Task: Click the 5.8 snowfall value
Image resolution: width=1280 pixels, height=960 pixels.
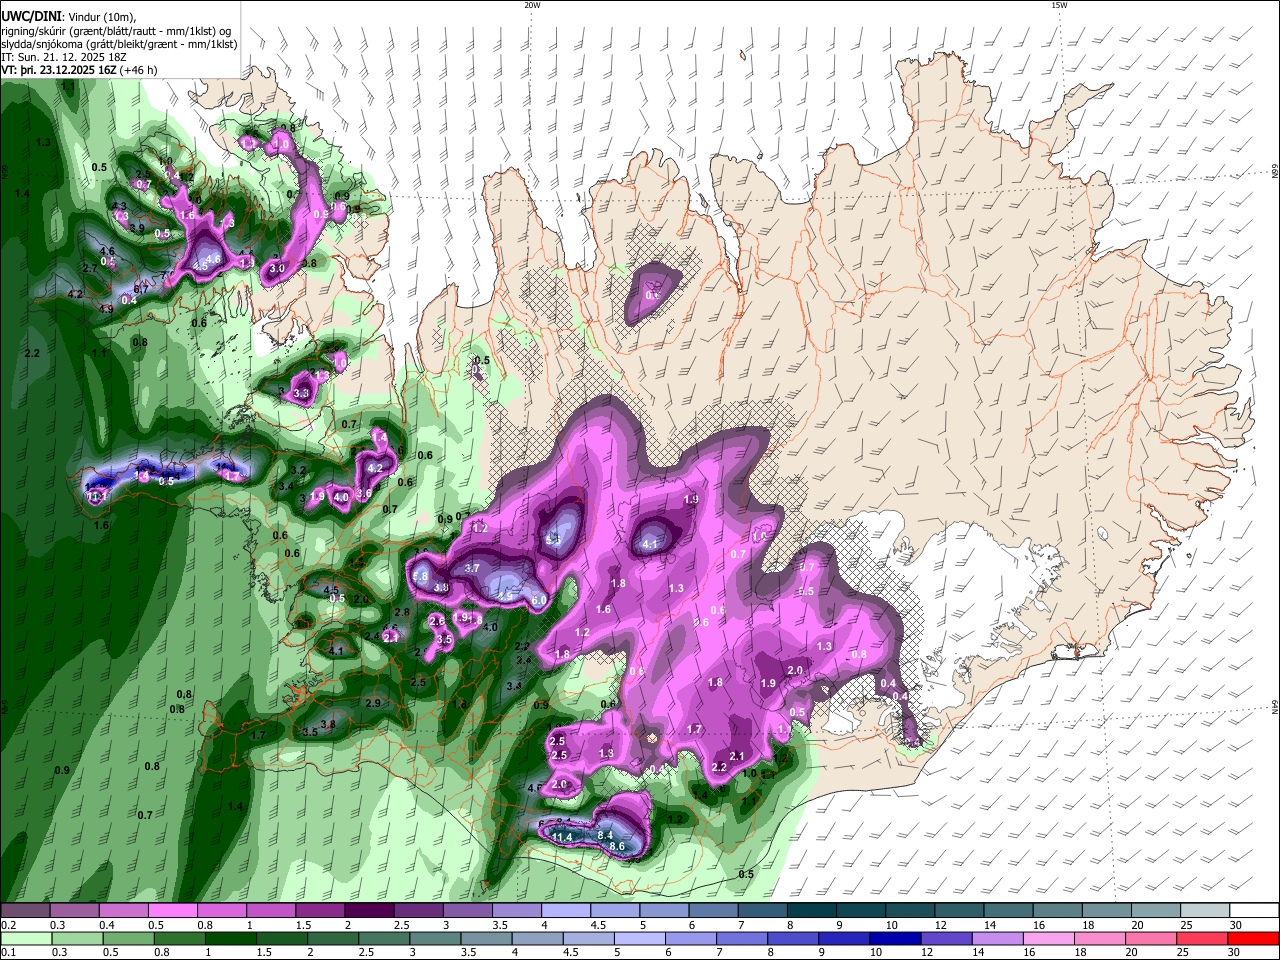Action: [x=420, y=577]
